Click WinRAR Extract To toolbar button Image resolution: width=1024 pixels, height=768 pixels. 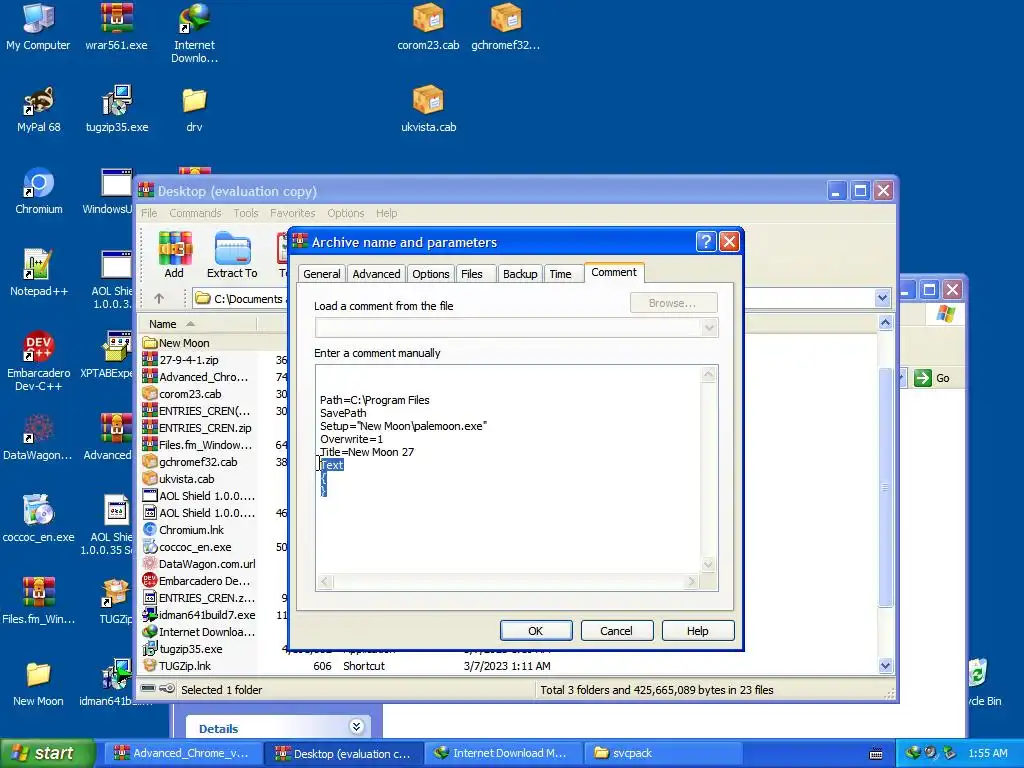[232, 255]
